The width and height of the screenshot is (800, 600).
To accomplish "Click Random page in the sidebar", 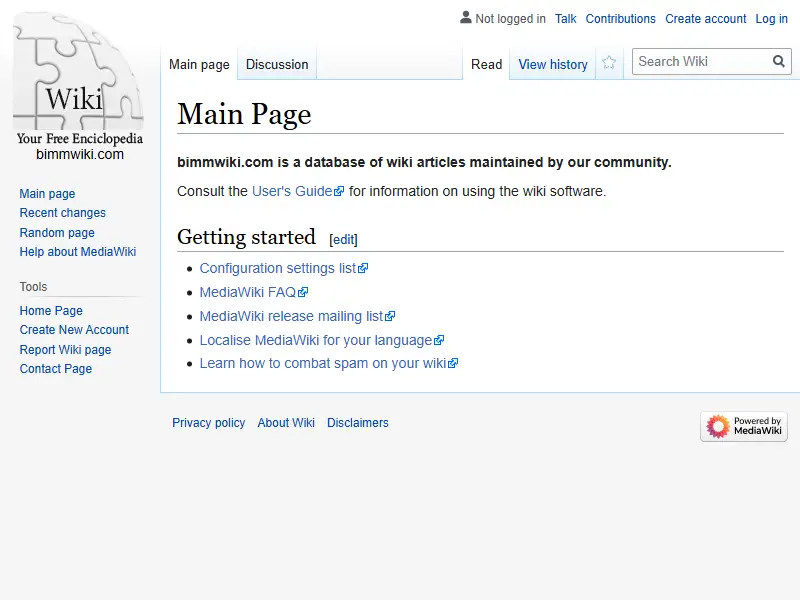I will (57, 233).
